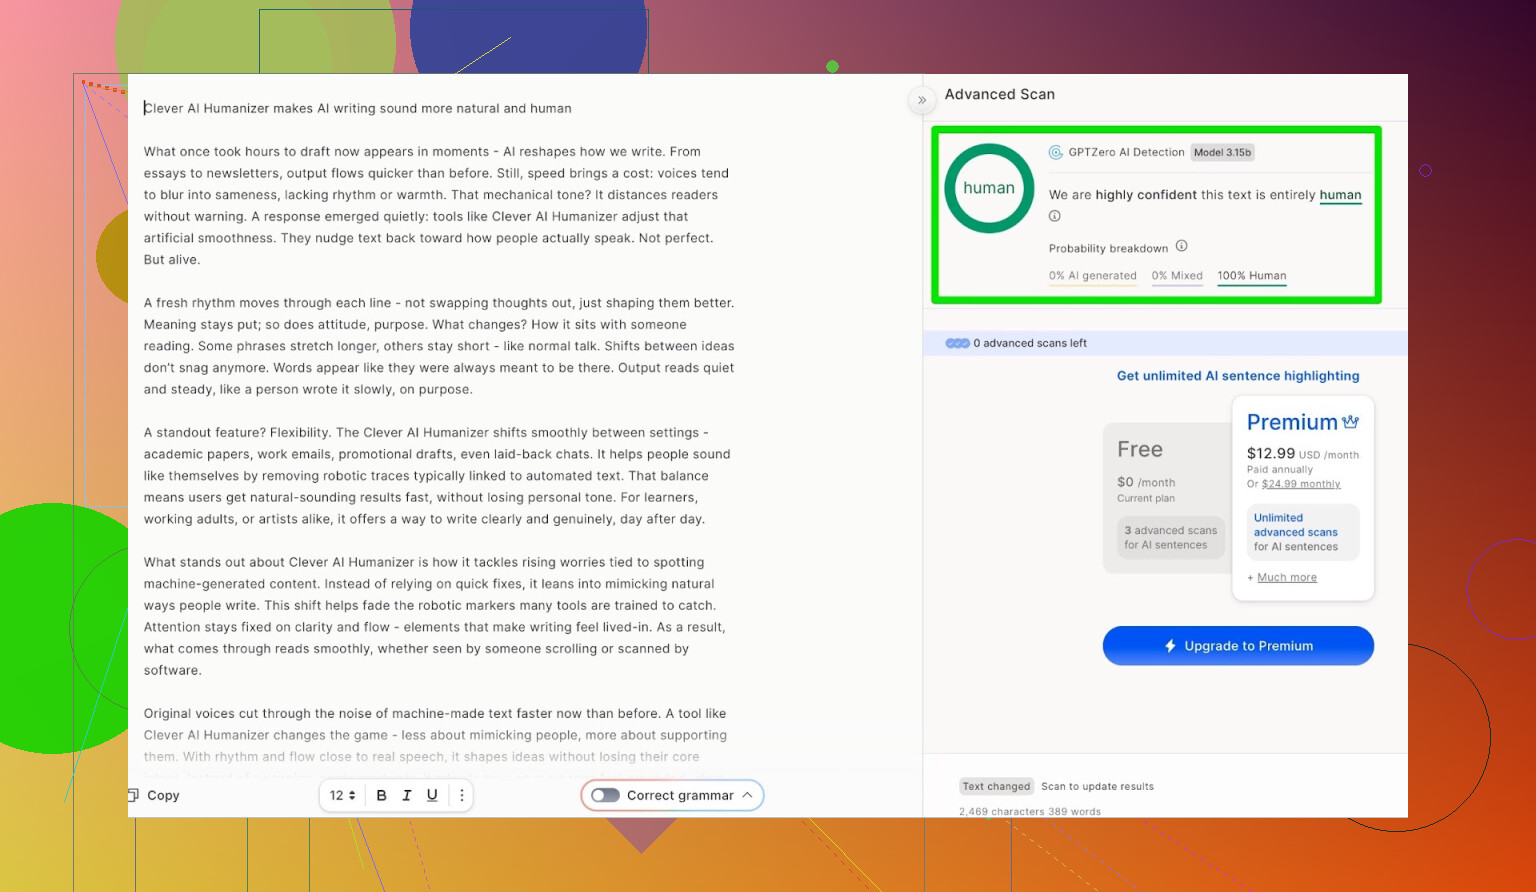
Task: Click the Upgrade to Premium button
Action: coord(1238,646)
